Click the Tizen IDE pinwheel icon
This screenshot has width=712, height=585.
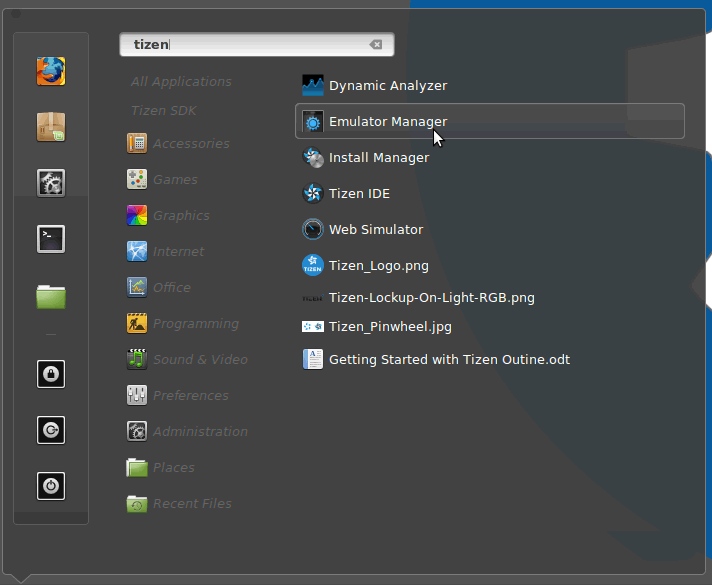point(313,193)
